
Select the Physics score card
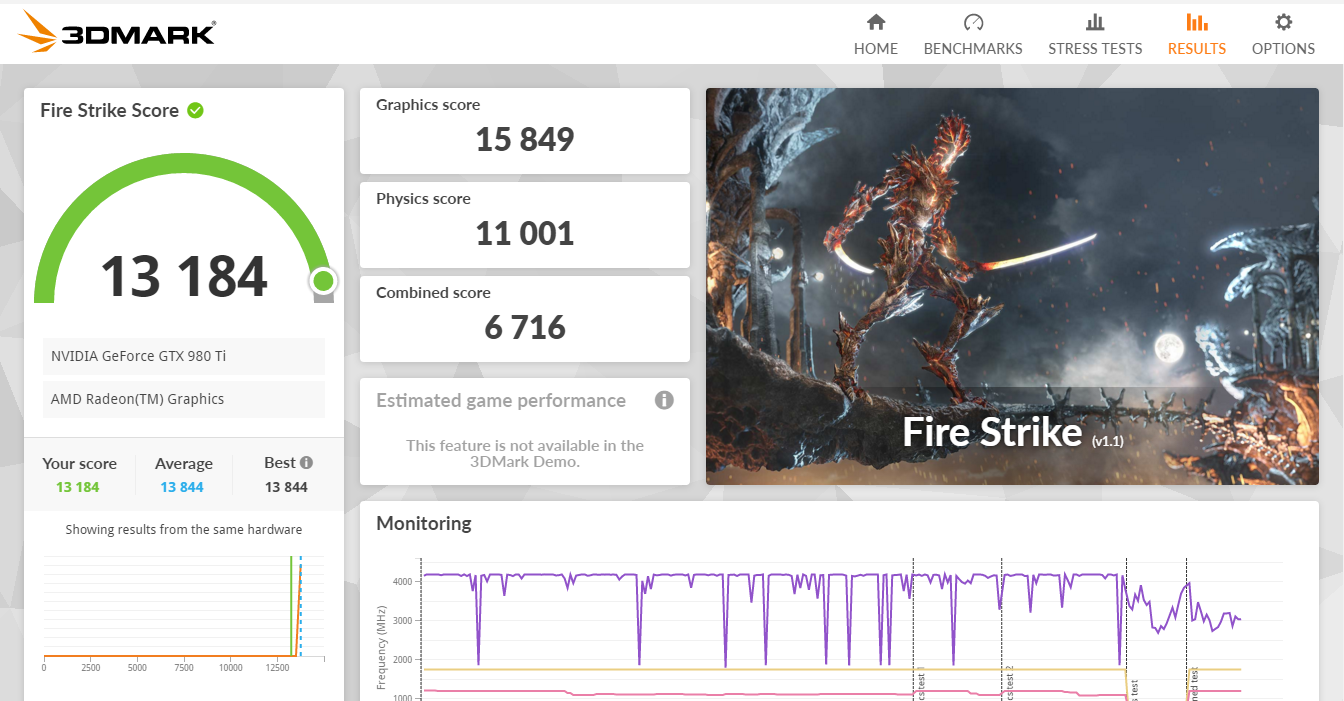524,224
